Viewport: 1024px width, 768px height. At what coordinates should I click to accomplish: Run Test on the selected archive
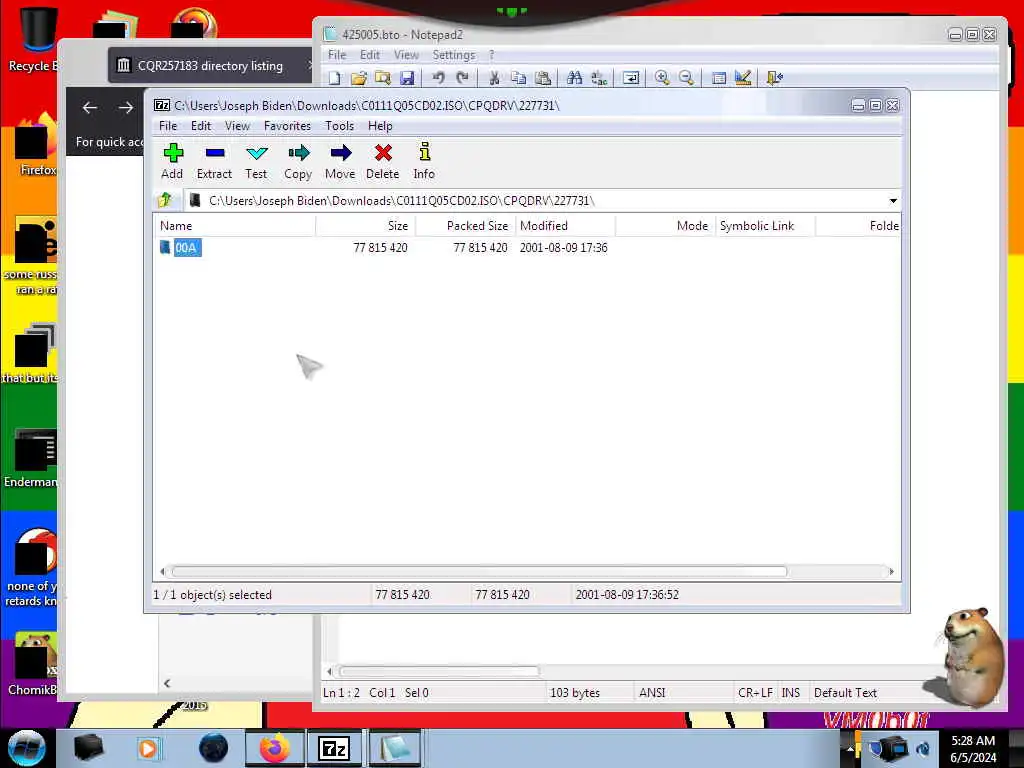click(x=256, y=161)
